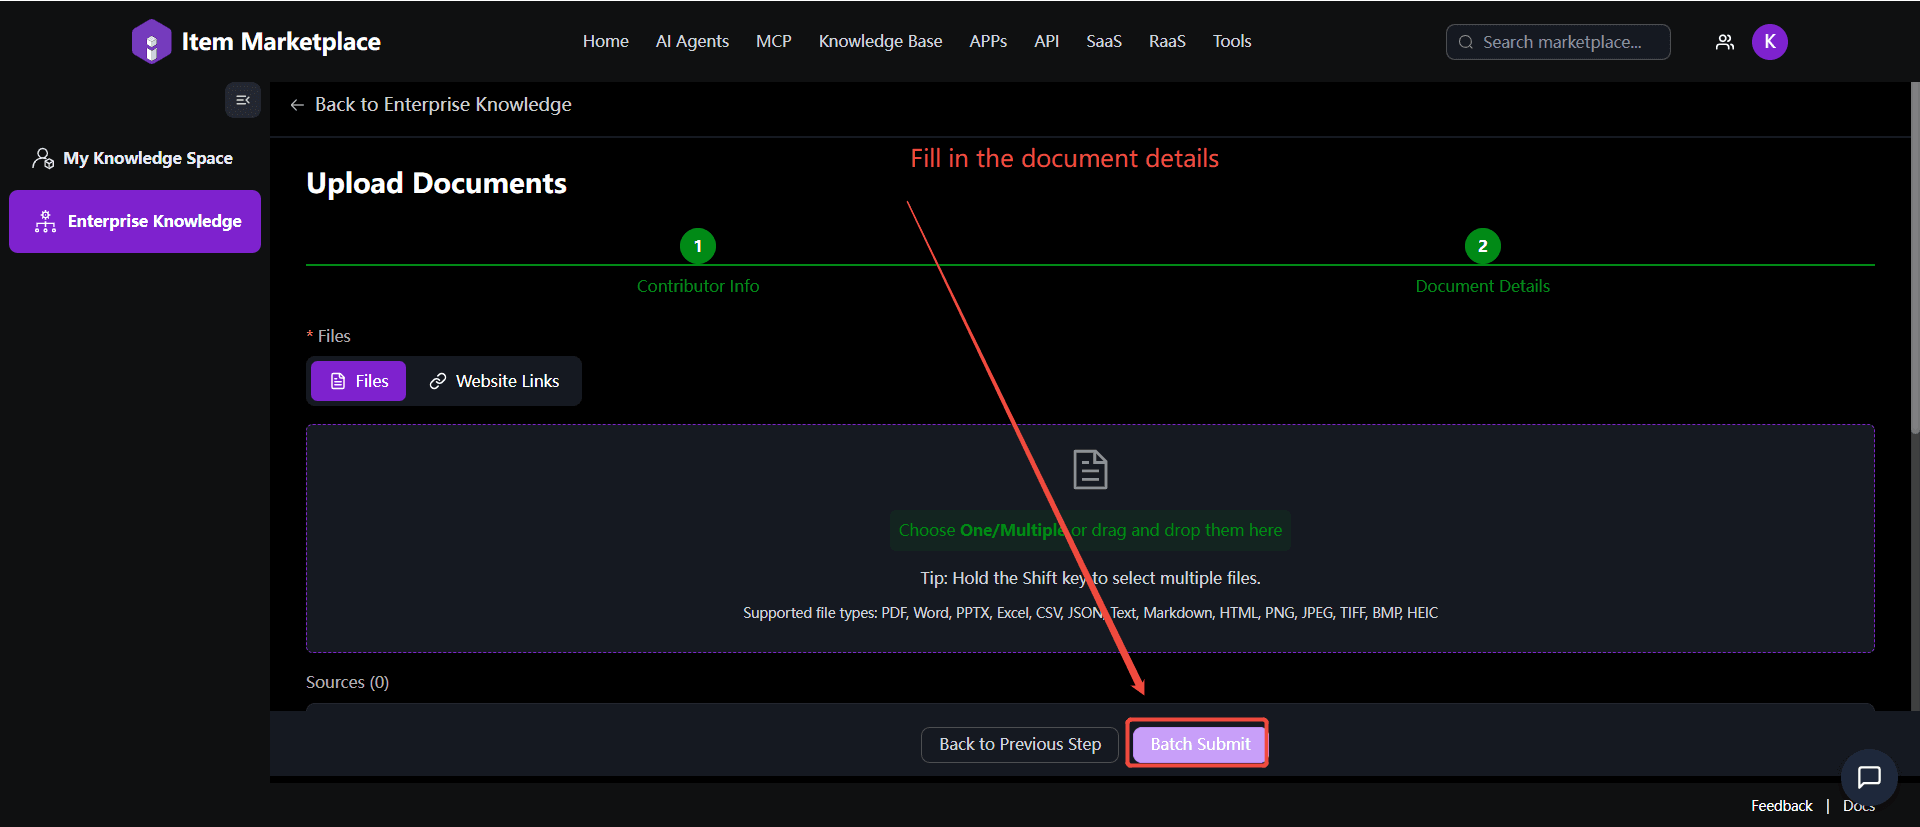Click the page vertical scrollbar
The image size is (1920, 827).
[1914, 258]
